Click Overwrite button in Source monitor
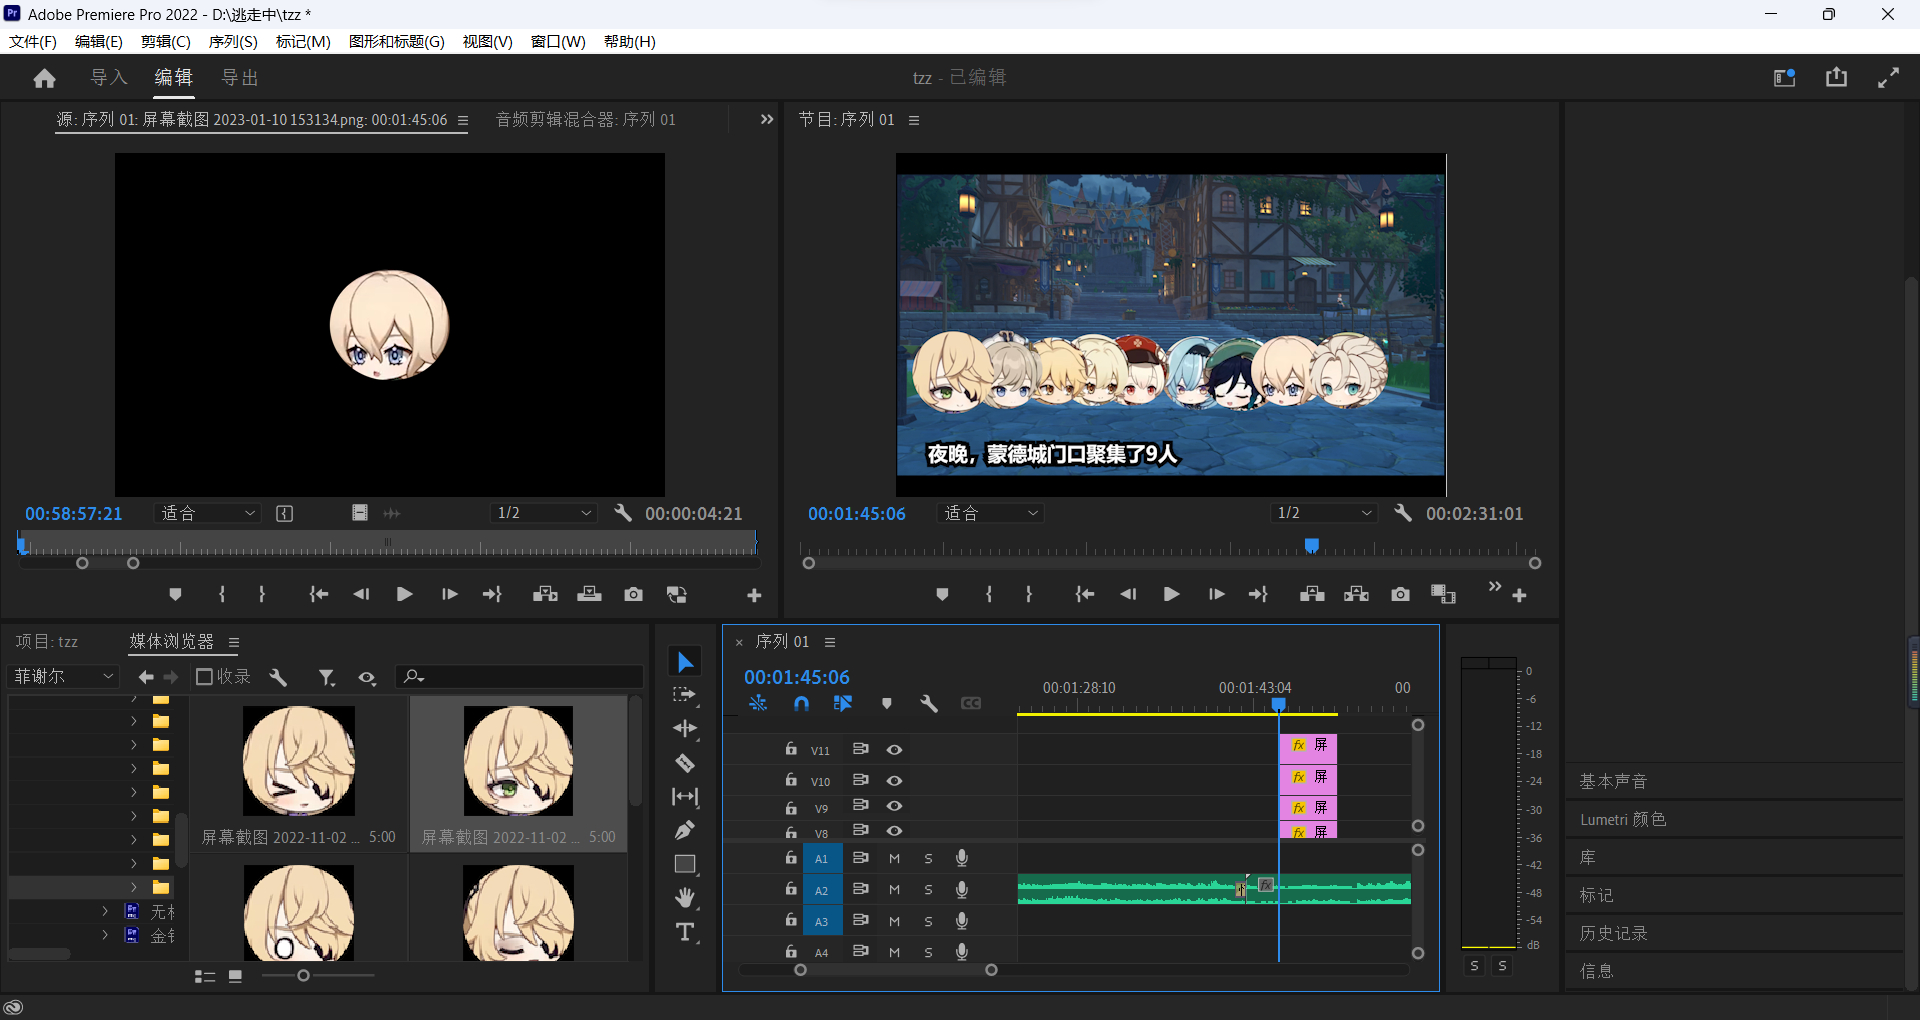 tap(589, 594)
